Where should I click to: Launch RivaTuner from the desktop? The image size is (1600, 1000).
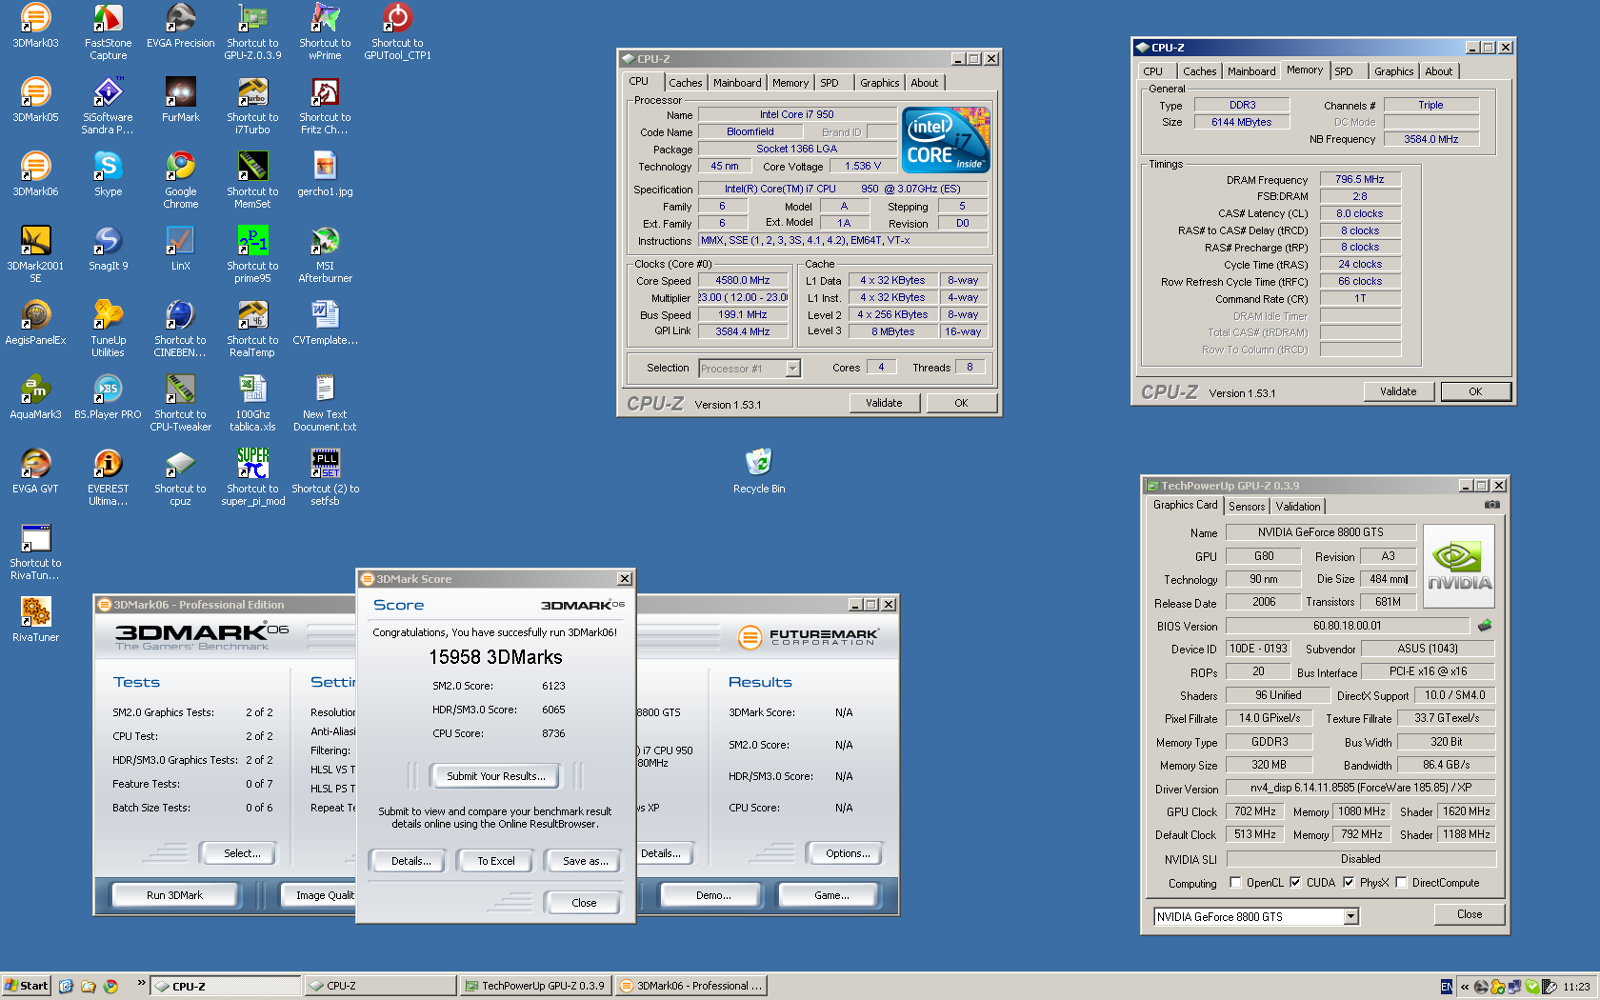click(35, 620)
